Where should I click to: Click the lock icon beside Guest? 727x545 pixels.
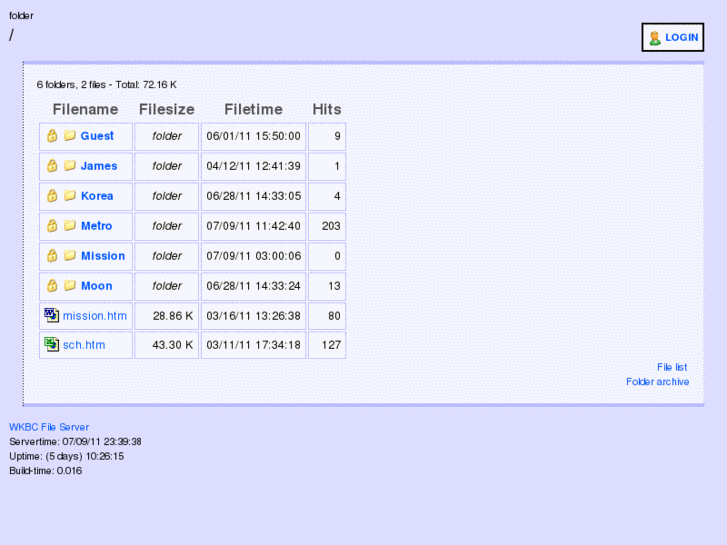(52, 136)
